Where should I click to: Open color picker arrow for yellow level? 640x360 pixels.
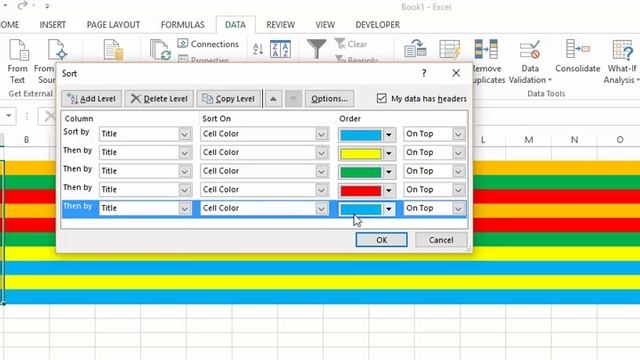tap(389, 153)
